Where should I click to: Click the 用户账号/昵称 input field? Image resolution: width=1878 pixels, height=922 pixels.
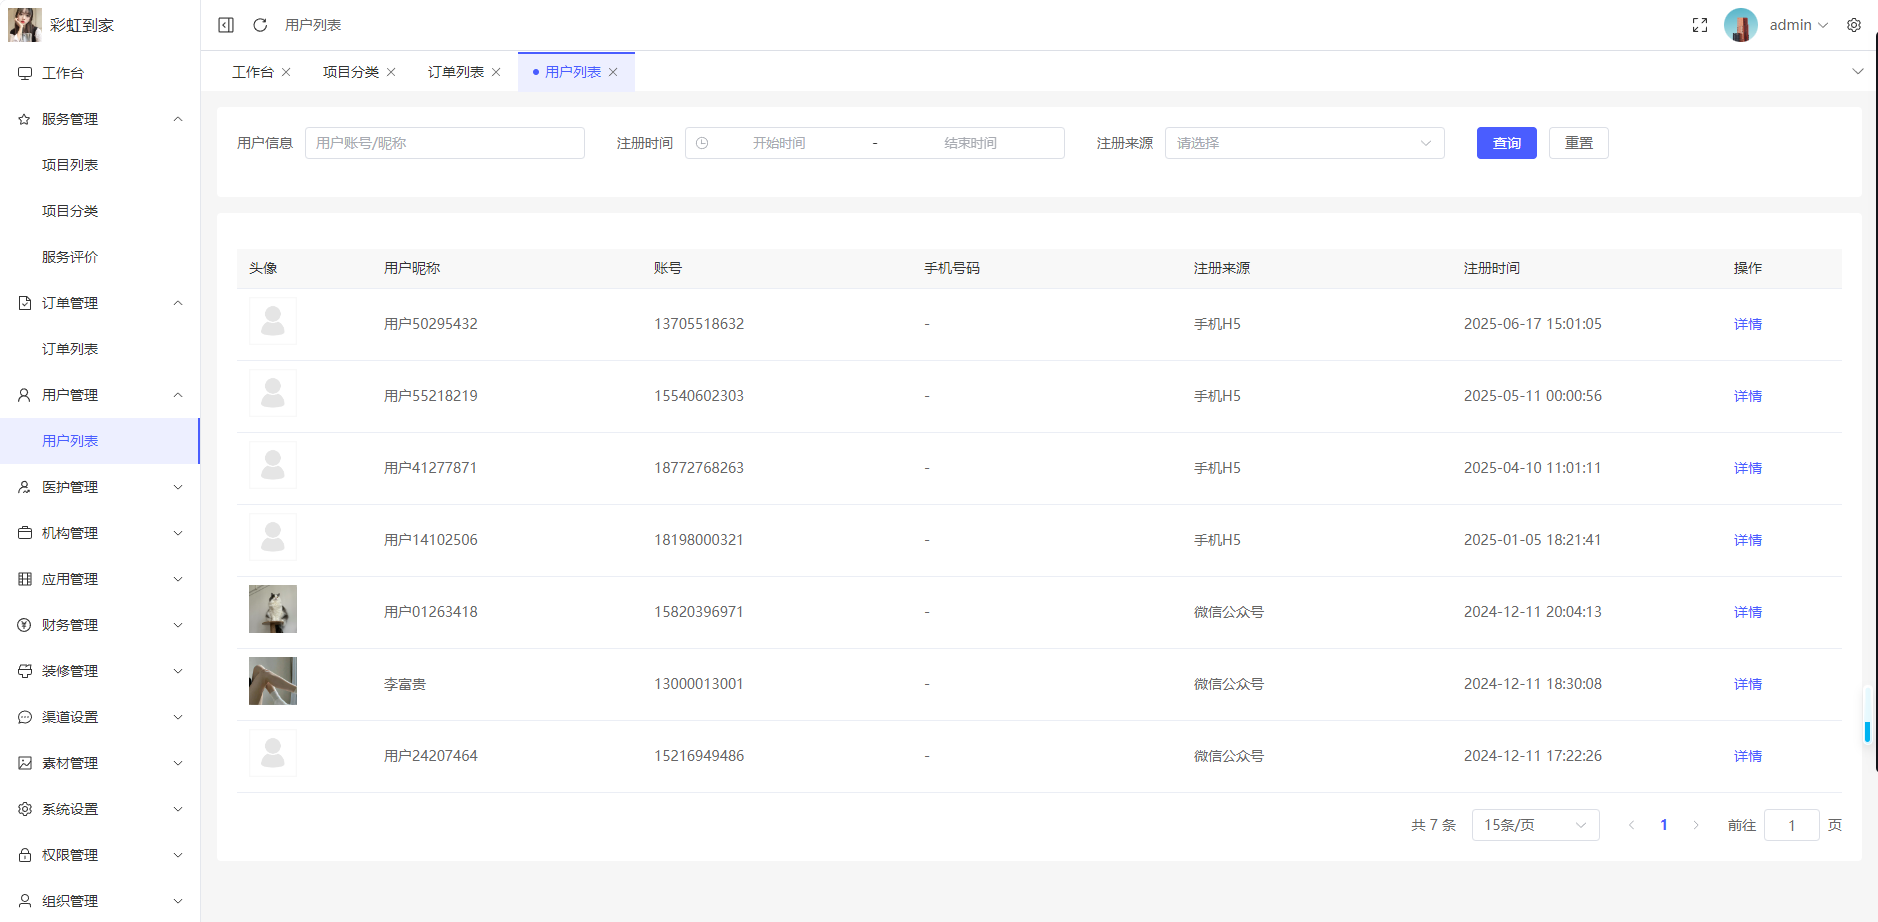[444, 143]
